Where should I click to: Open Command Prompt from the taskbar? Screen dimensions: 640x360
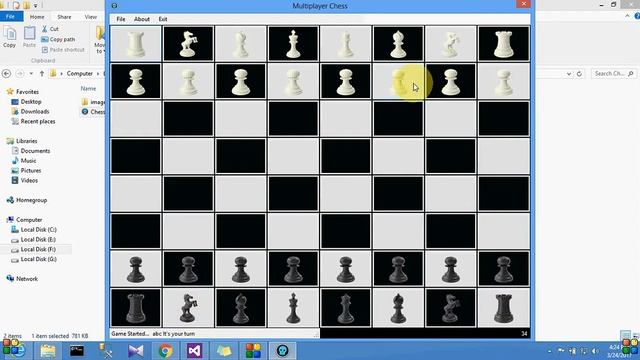tap(77, 351)
